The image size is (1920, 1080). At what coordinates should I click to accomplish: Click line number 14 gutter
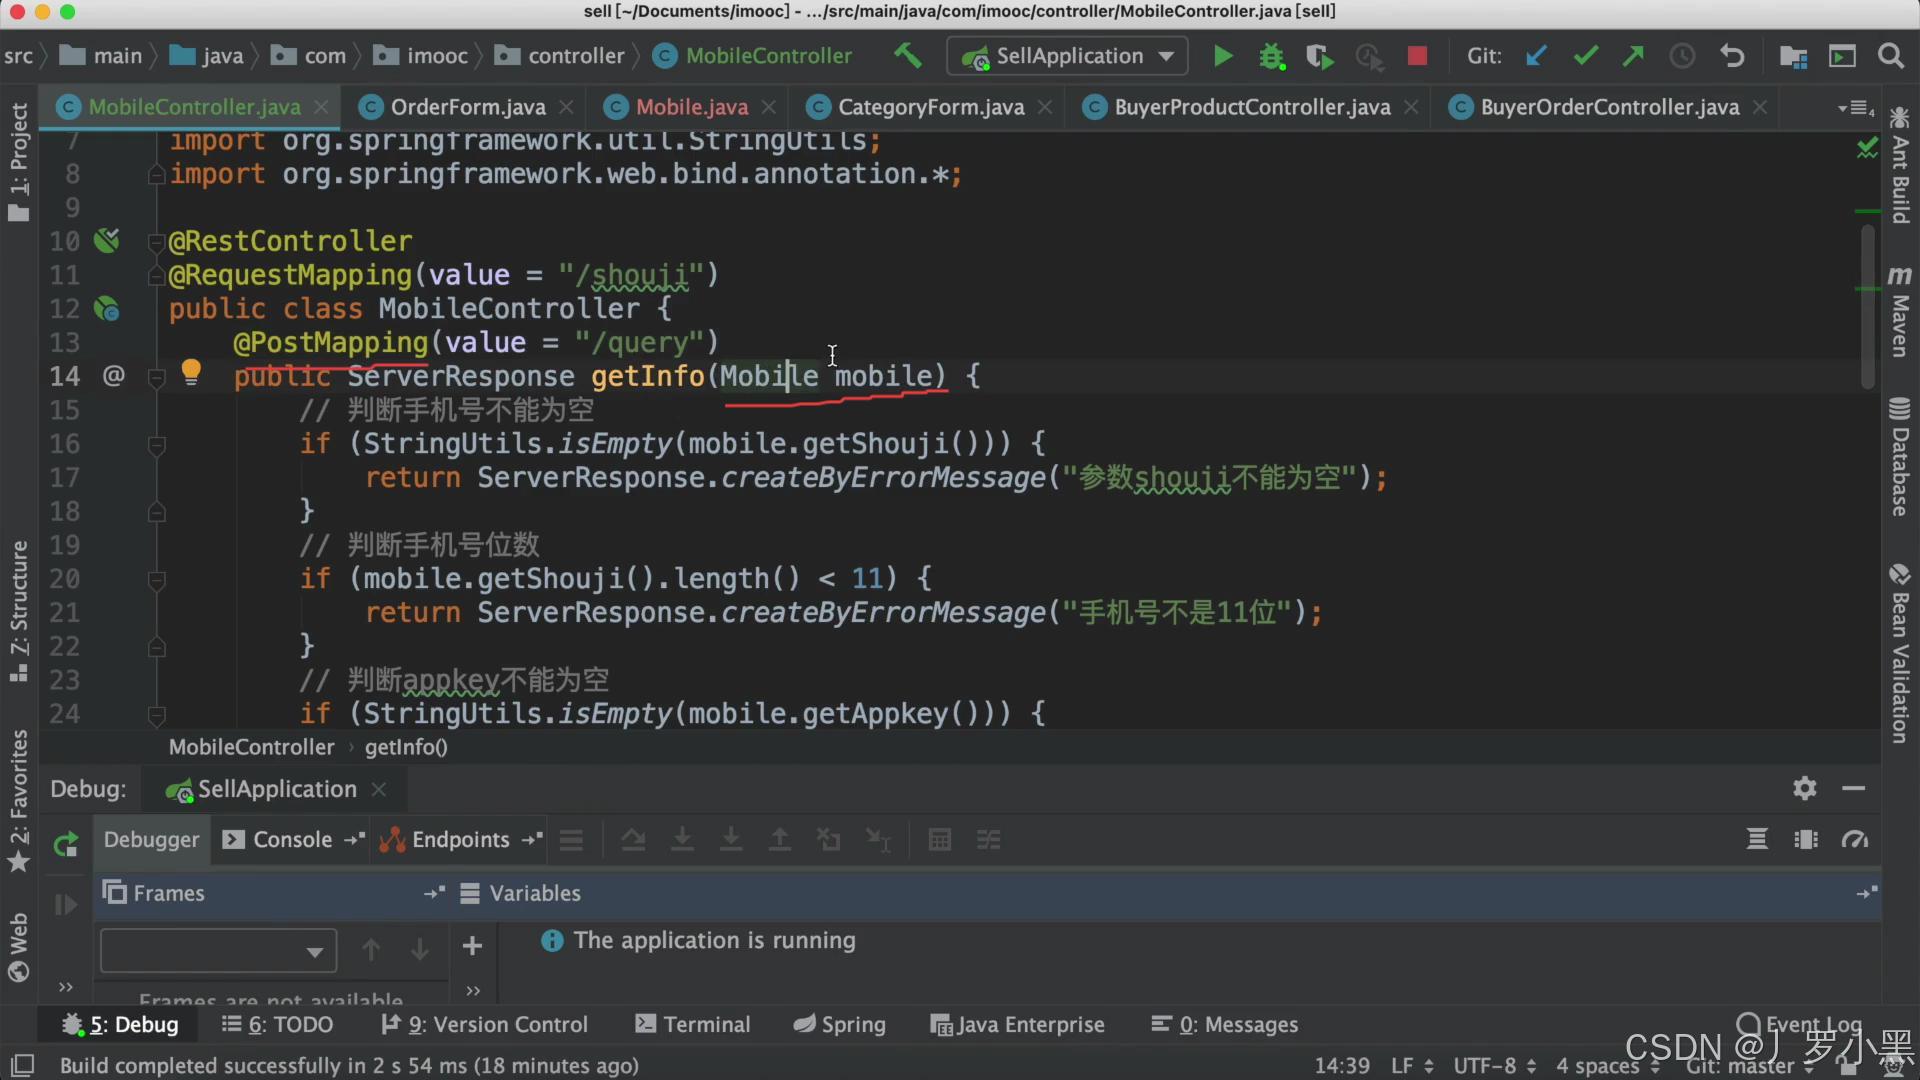click(x=65, y=377)
